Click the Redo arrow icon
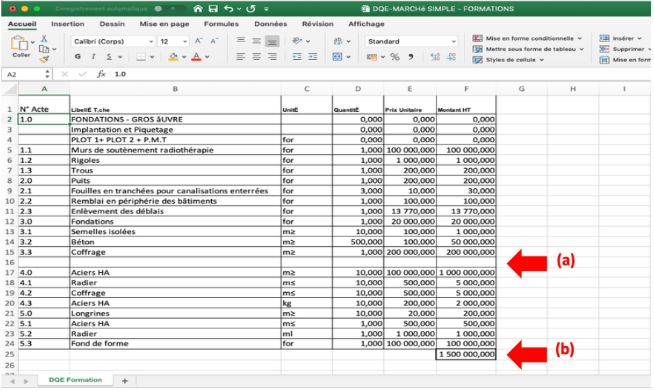Viewport: 654px width, 391px height. [251, 8]
